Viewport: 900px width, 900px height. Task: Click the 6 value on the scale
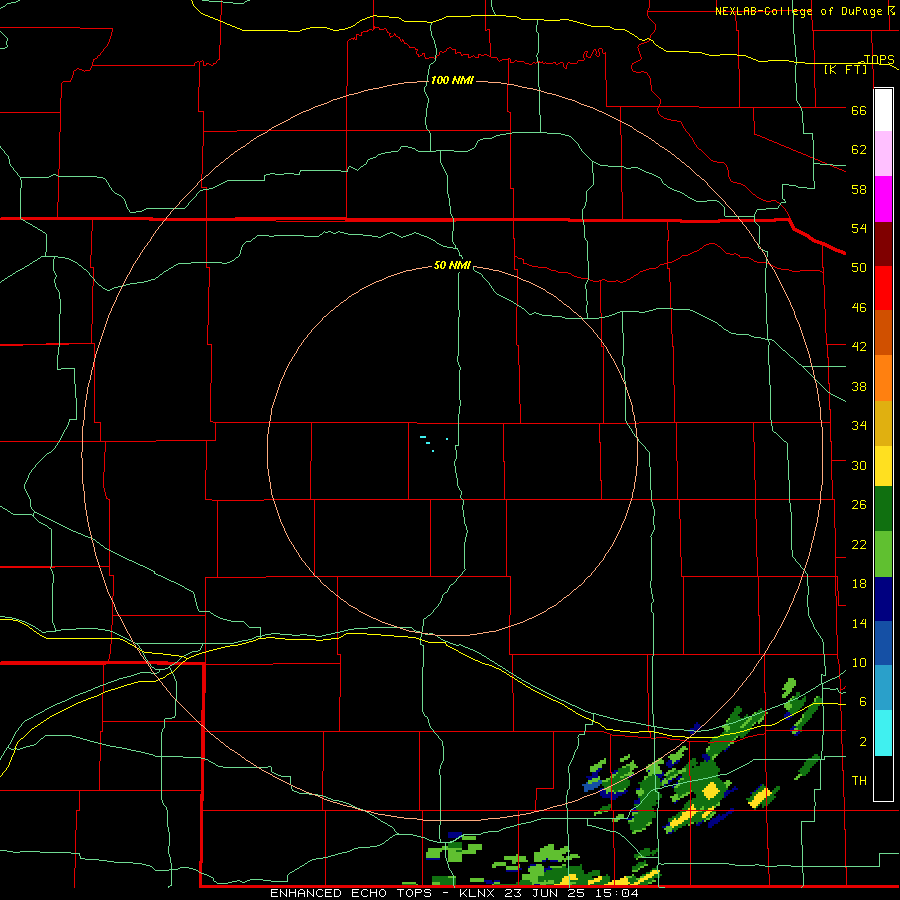click(863, 702)
